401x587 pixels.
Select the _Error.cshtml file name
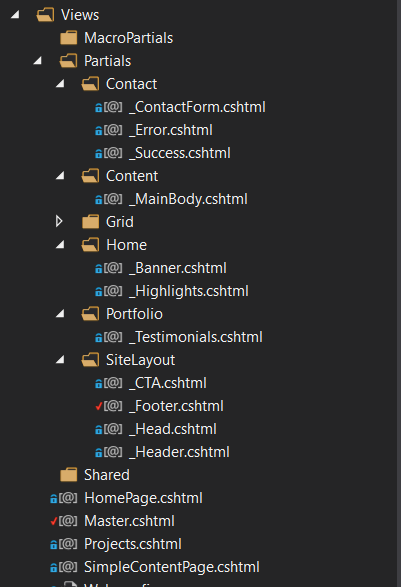(171, 130)
